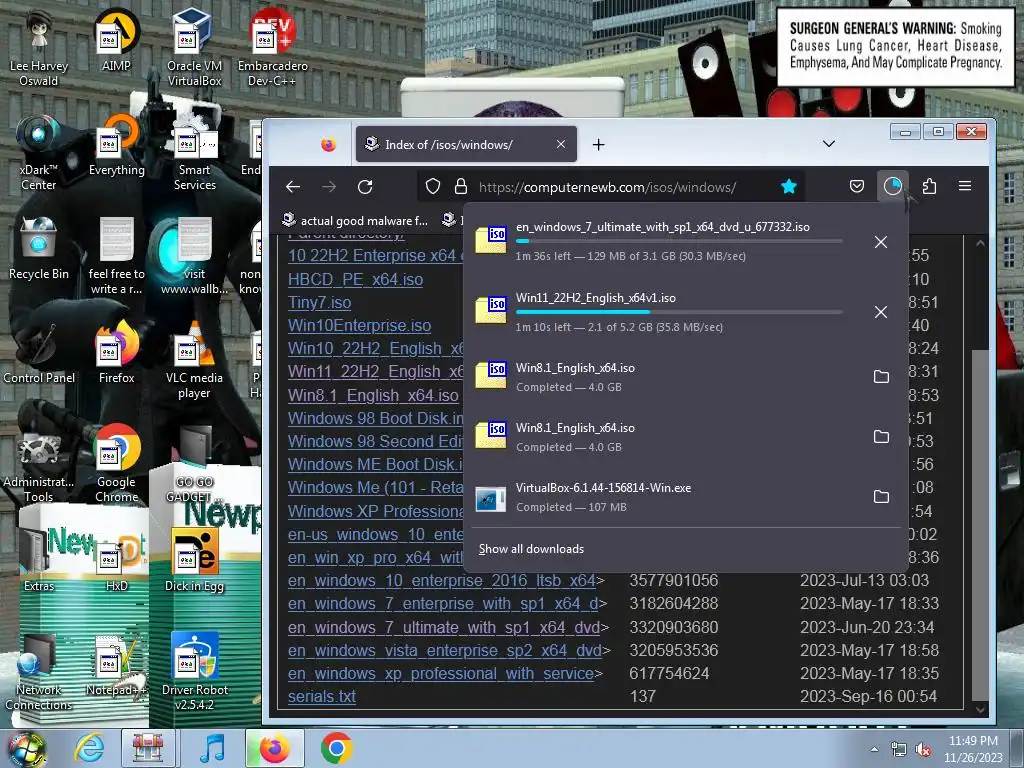Click the Firefox View pinned icon
Screen dimensions: 1024x768
(328, 144)
